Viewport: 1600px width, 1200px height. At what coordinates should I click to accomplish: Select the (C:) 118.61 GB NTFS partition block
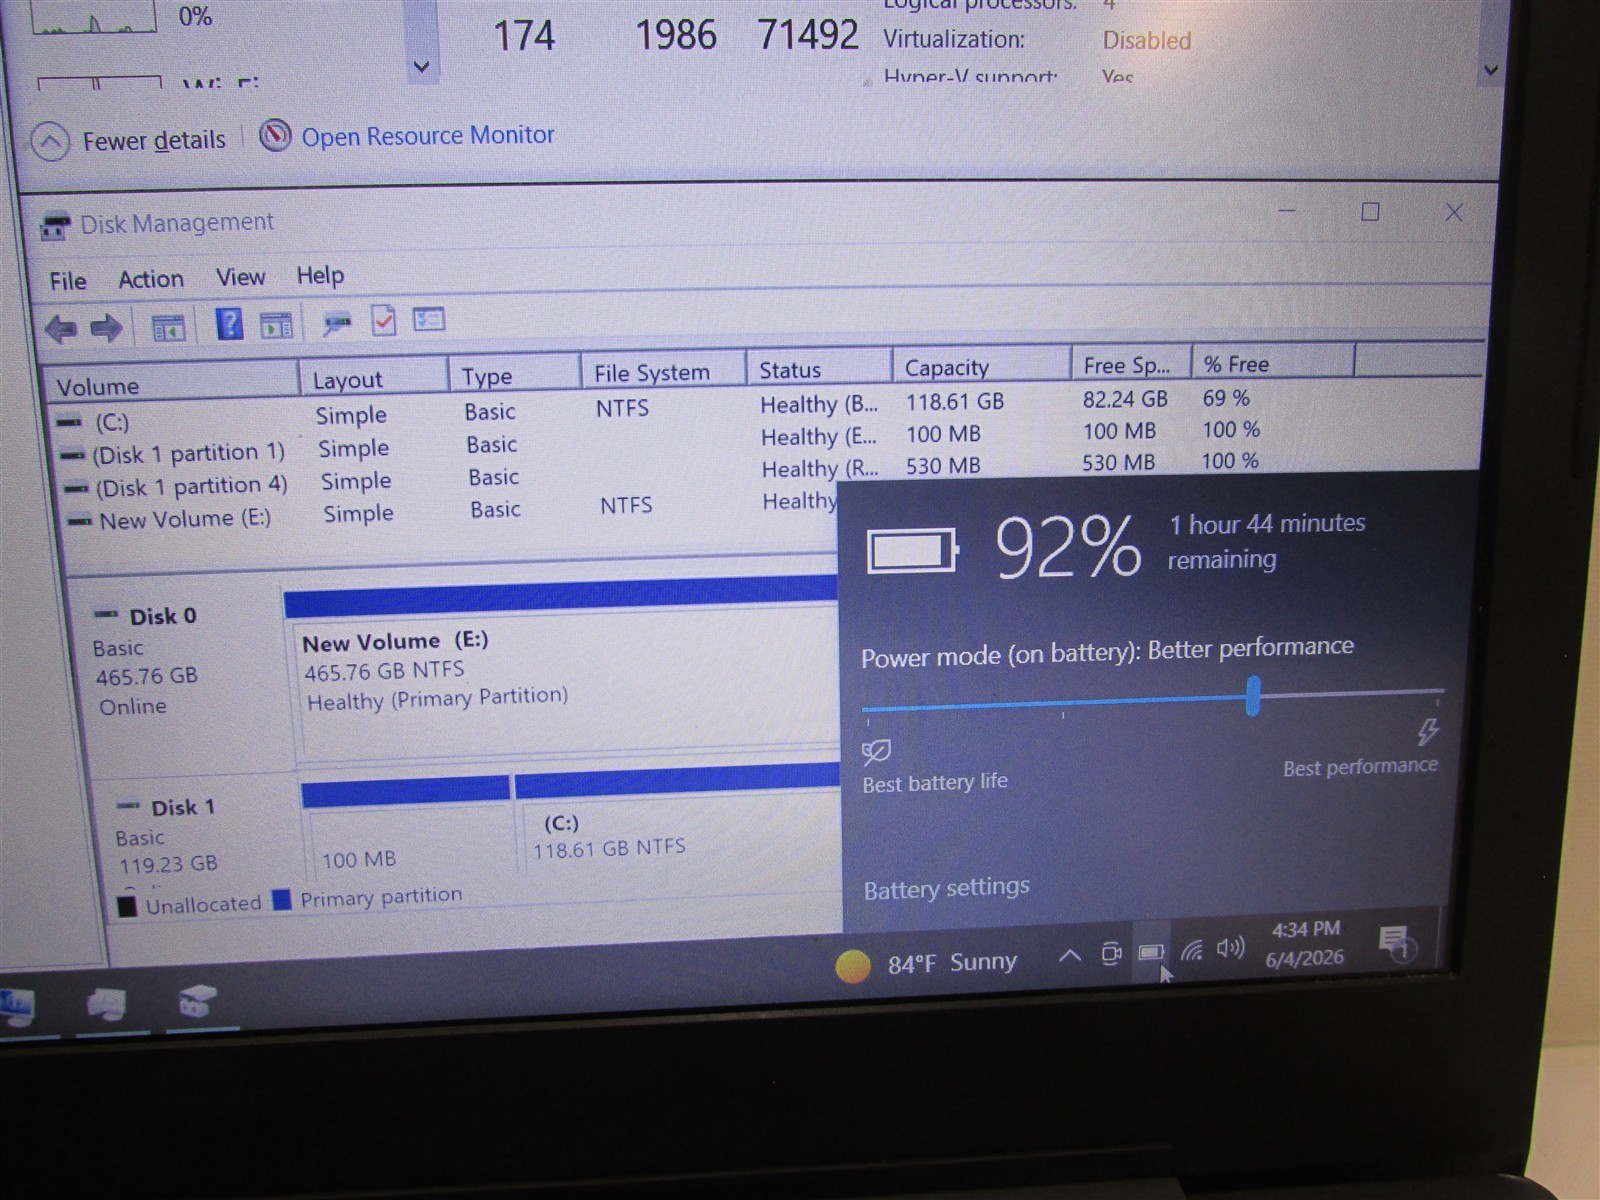pyautogui.click(x=678, y=820)
